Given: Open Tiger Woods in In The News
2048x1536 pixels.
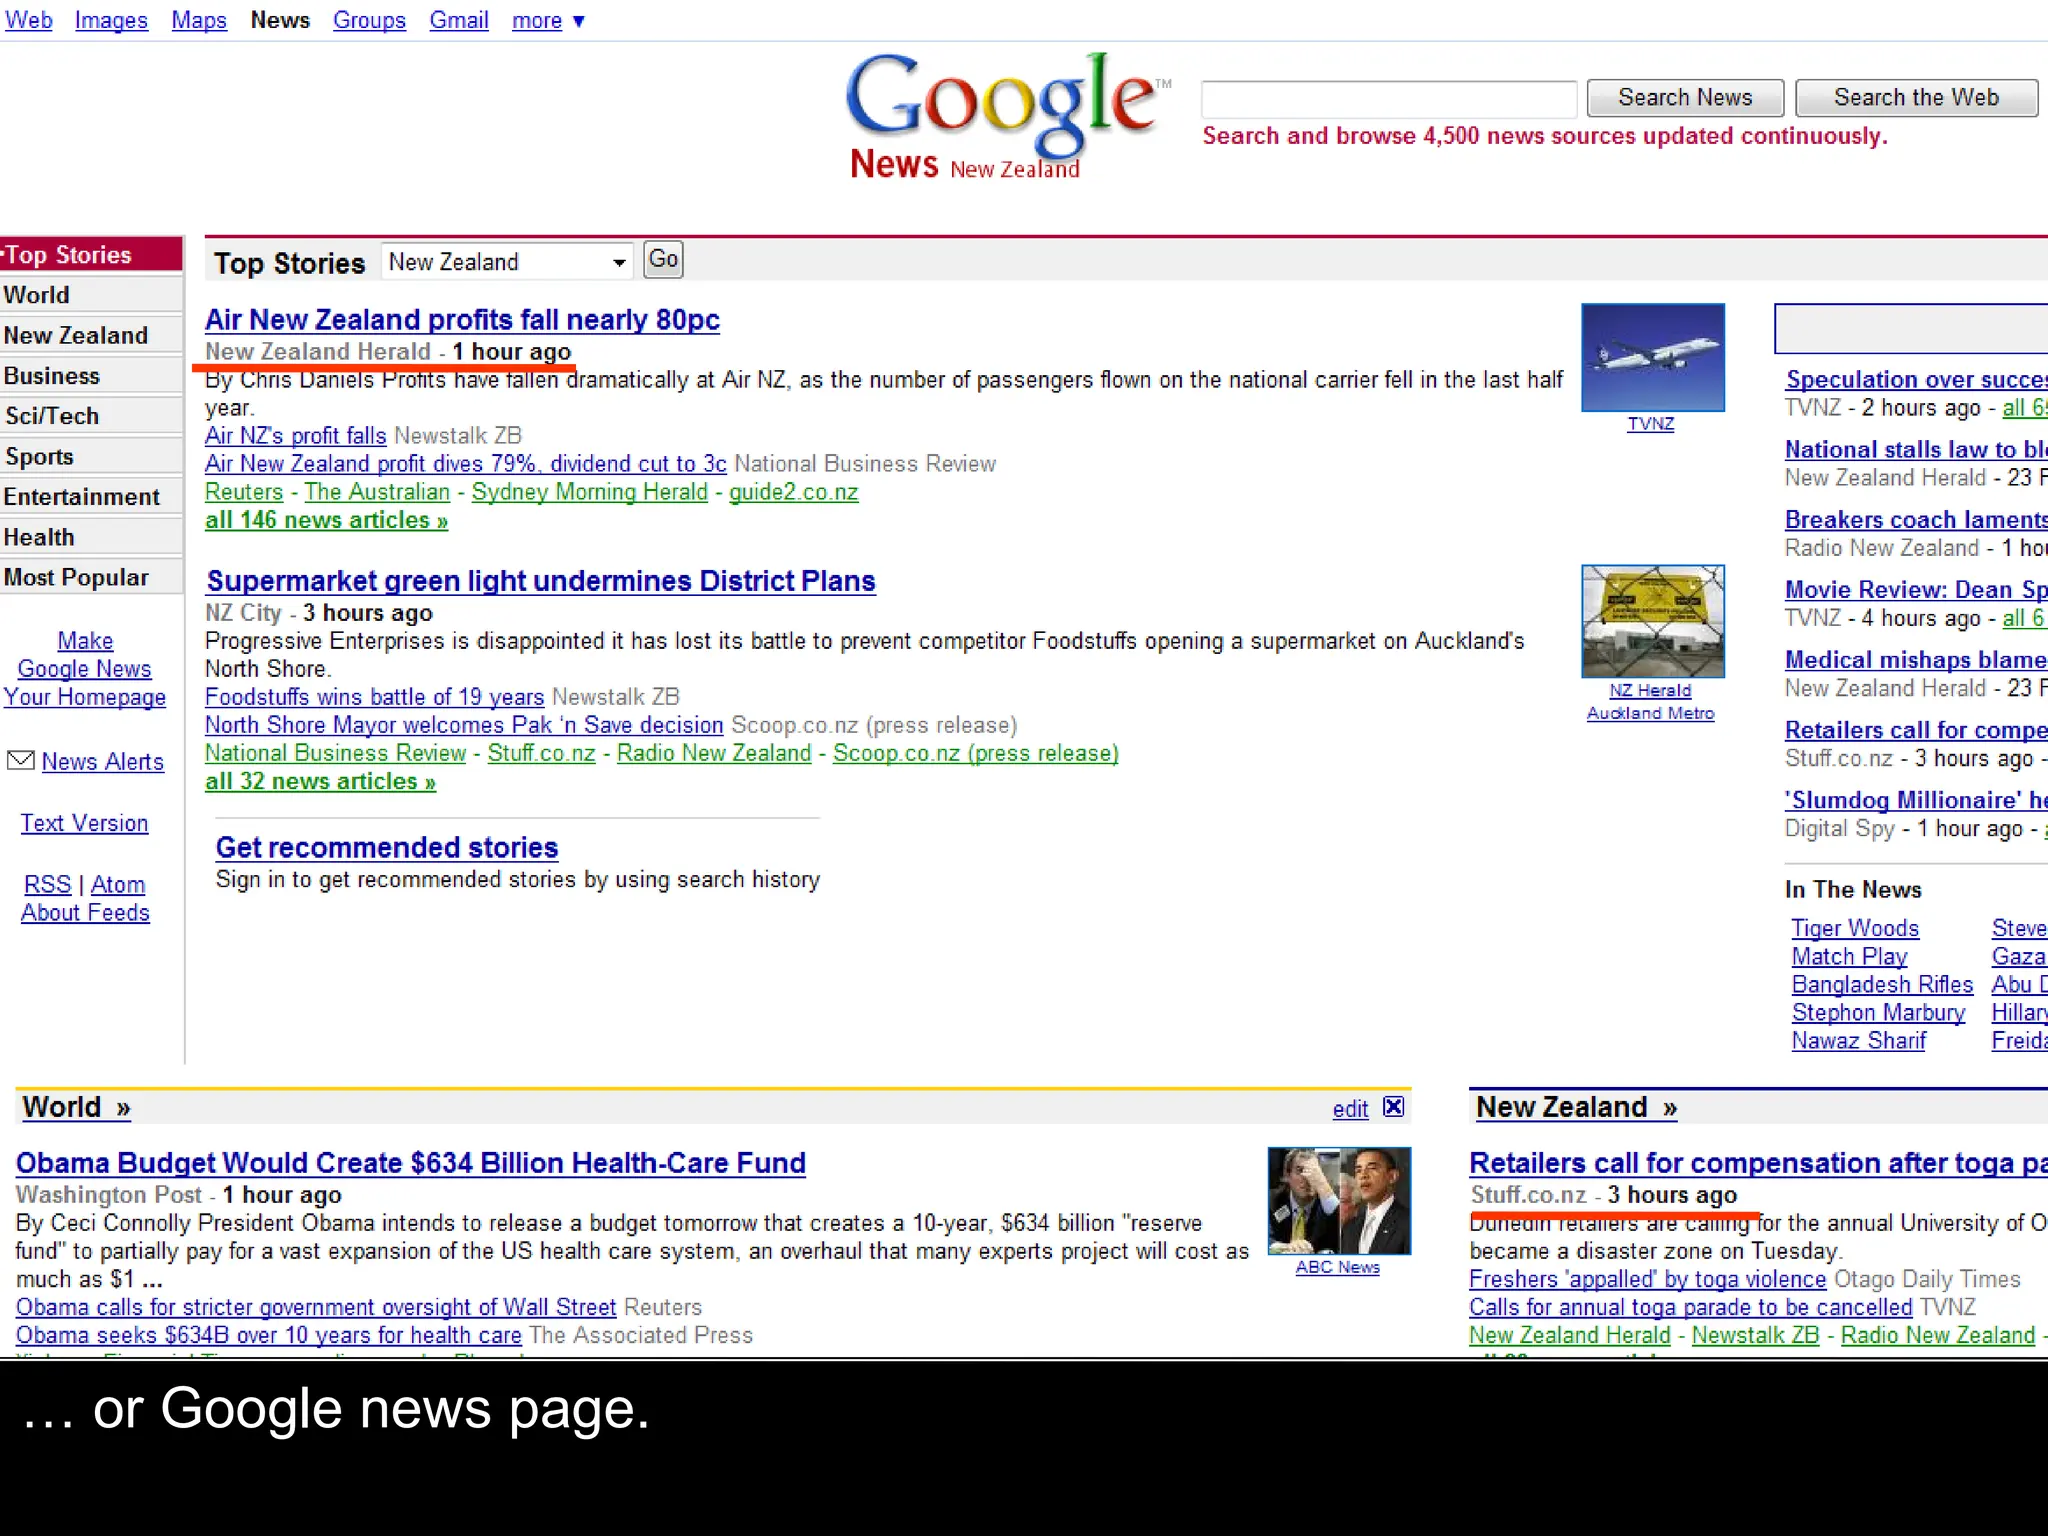Looking at the screenshot, I should pos(1855,928).
